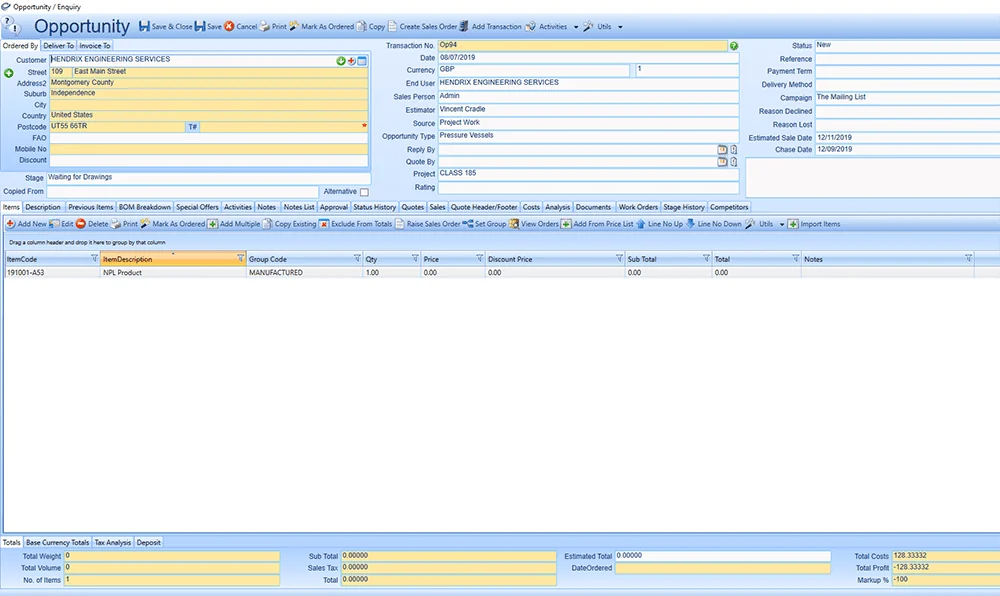Click Raise Sales Order
Viewport: 1000px width, 596px height.
(x=428, y=224)
